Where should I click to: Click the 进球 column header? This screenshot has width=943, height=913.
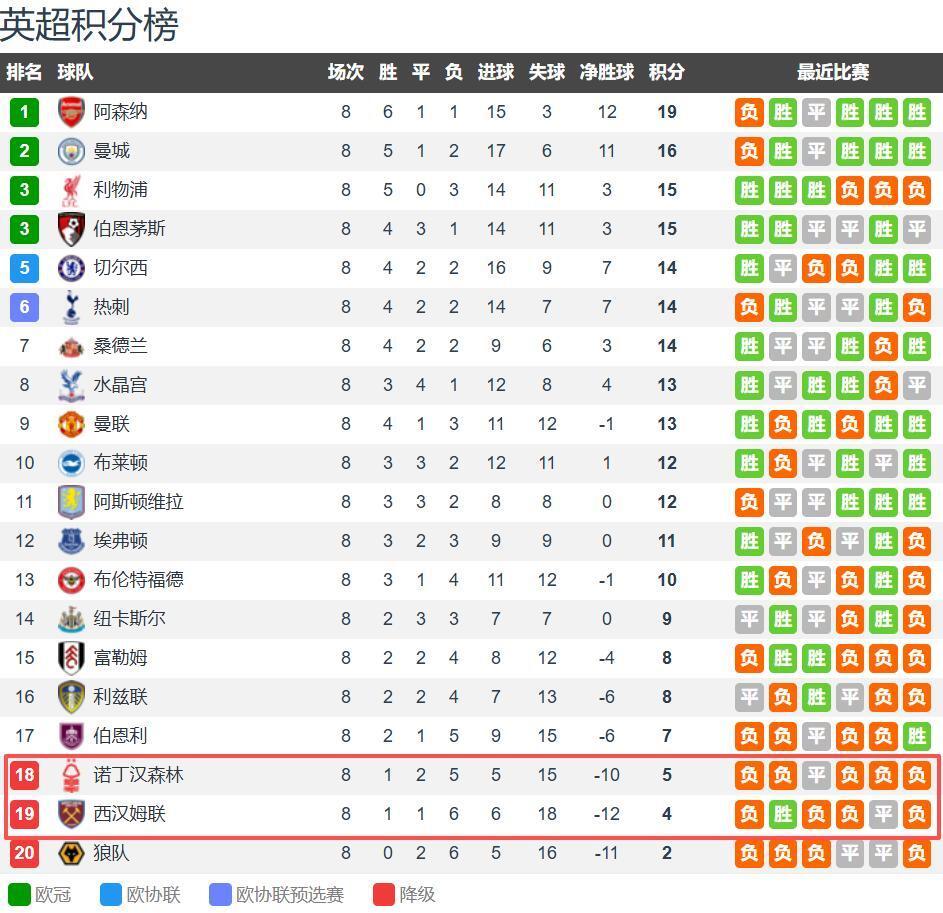pos(495,72)
